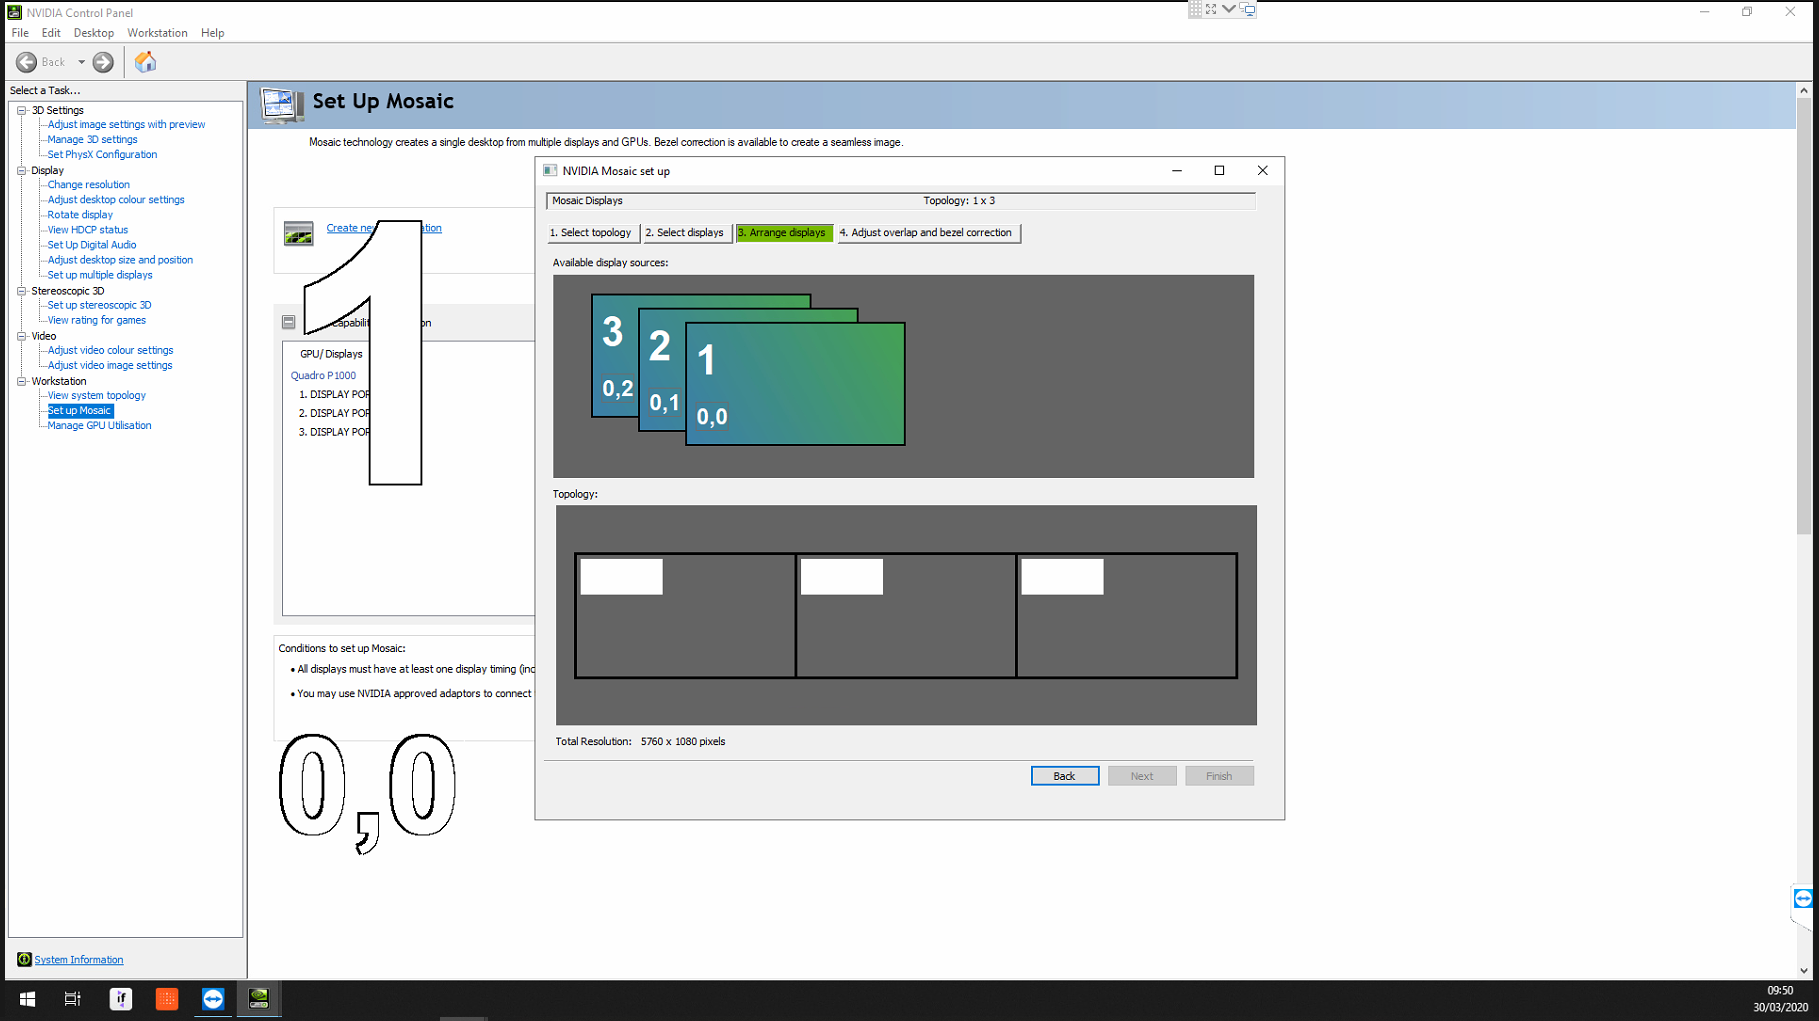Click the Finish button in Mosaic dialog
This screenshot has width=1819, height=1021.
click(x=1218, y=776)
